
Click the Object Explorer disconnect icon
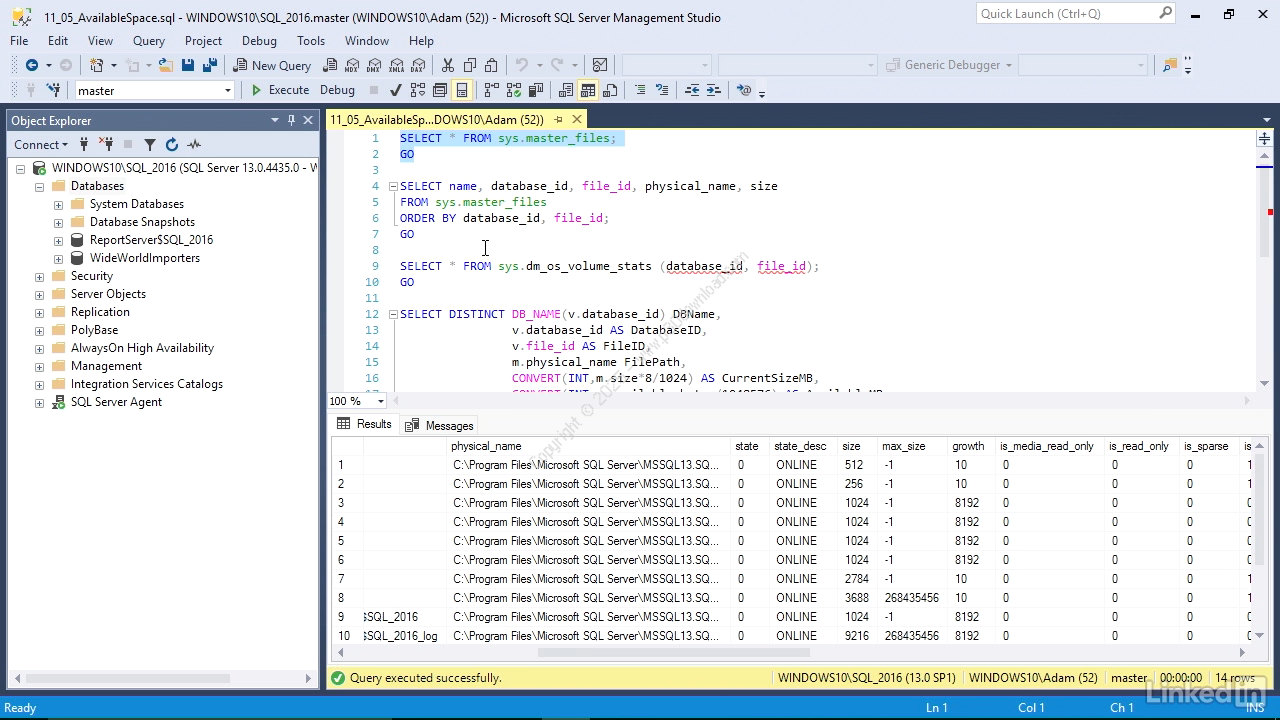point(106,144)
